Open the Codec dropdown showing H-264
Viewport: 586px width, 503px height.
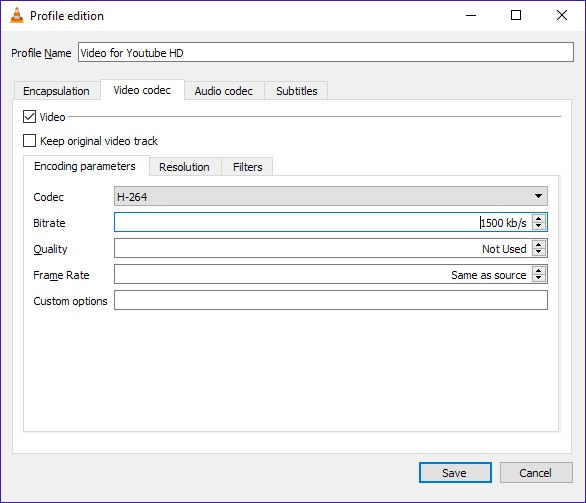(x=331, y=196)
